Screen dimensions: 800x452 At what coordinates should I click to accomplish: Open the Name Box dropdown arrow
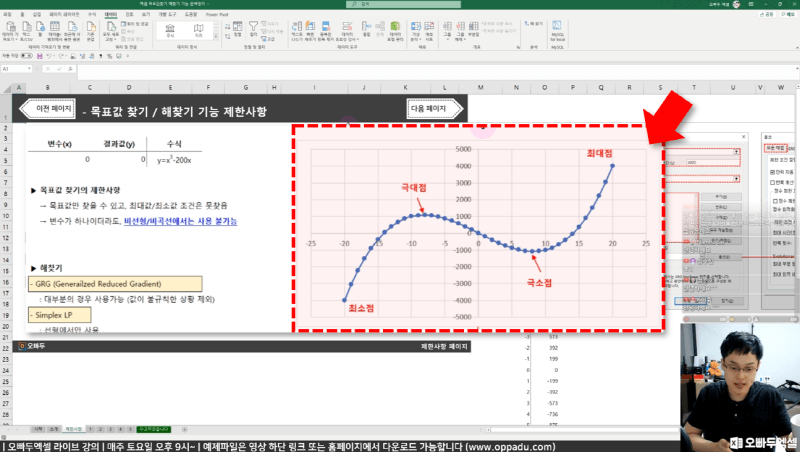point(29,68)
